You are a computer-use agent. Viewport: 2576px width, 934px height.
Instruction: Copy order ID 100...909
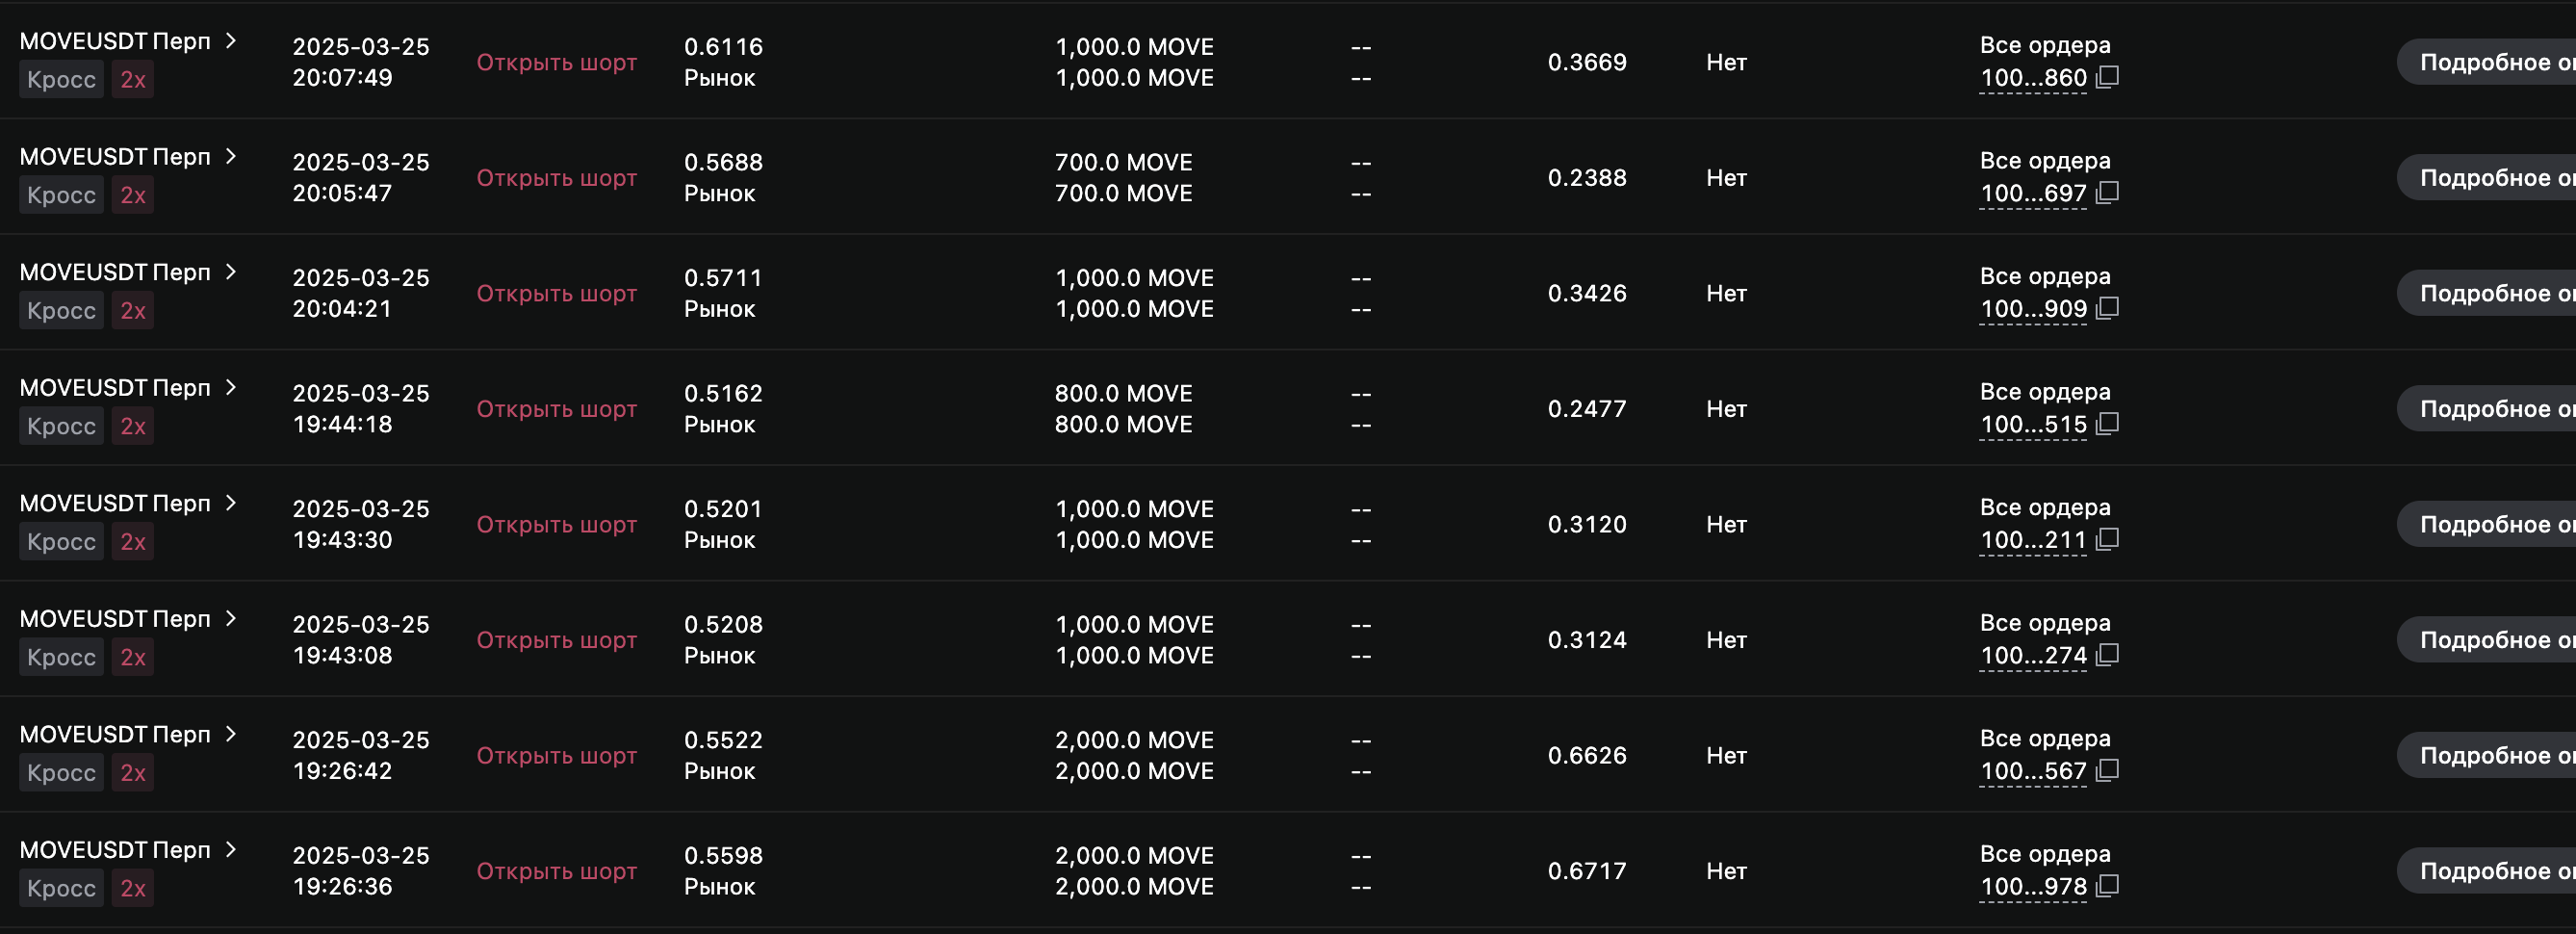click(x=2107, y=308)
